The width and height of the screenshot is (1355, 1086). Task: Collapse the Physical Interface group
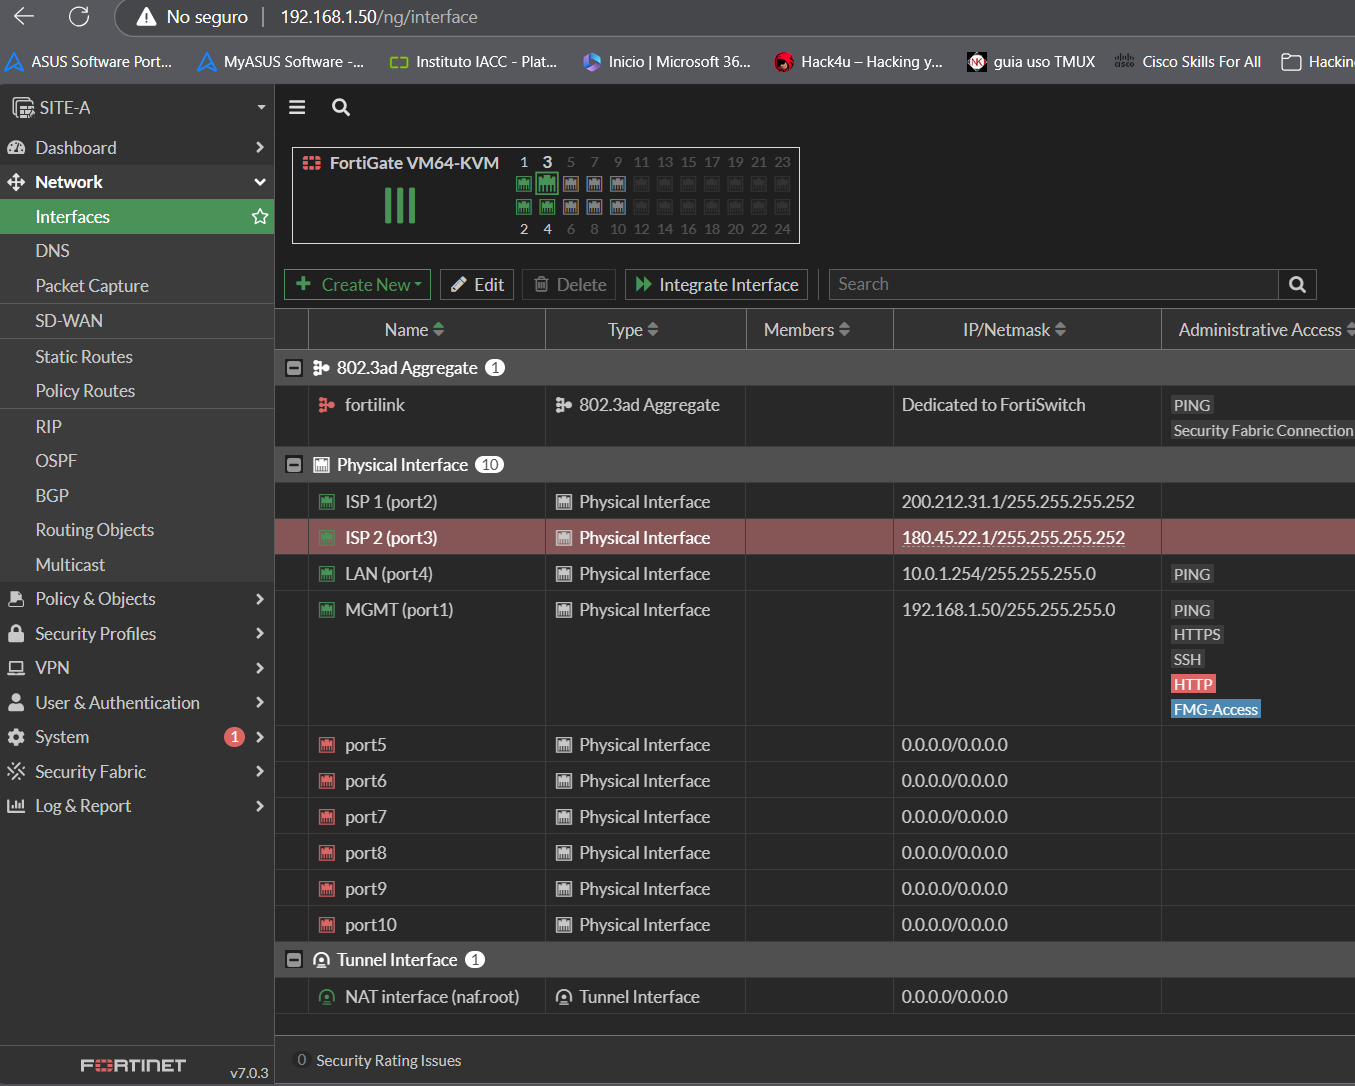click(294, 465)
